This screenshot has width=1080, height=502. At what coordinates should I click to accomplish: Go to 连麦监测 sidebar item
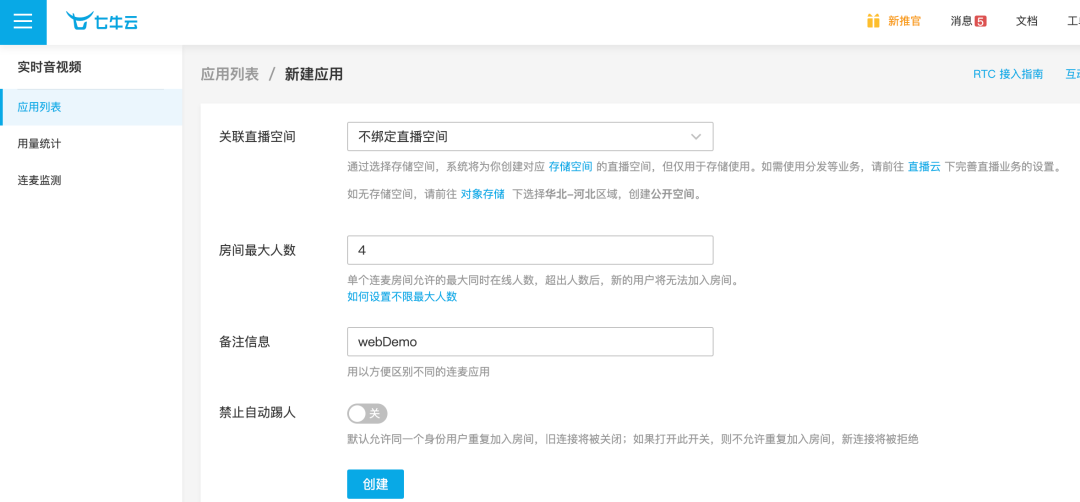click(x=40, y=180)
